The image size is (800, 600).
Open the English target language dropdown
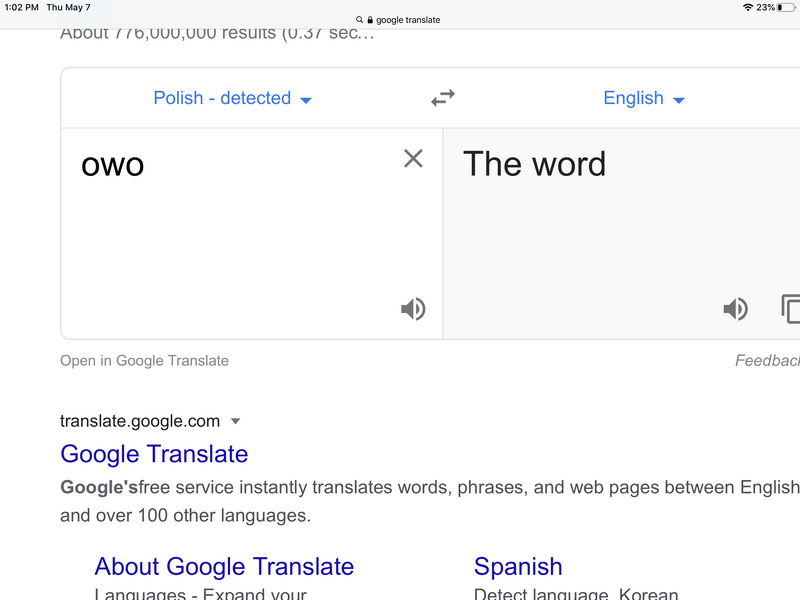(x=643, y=98)
